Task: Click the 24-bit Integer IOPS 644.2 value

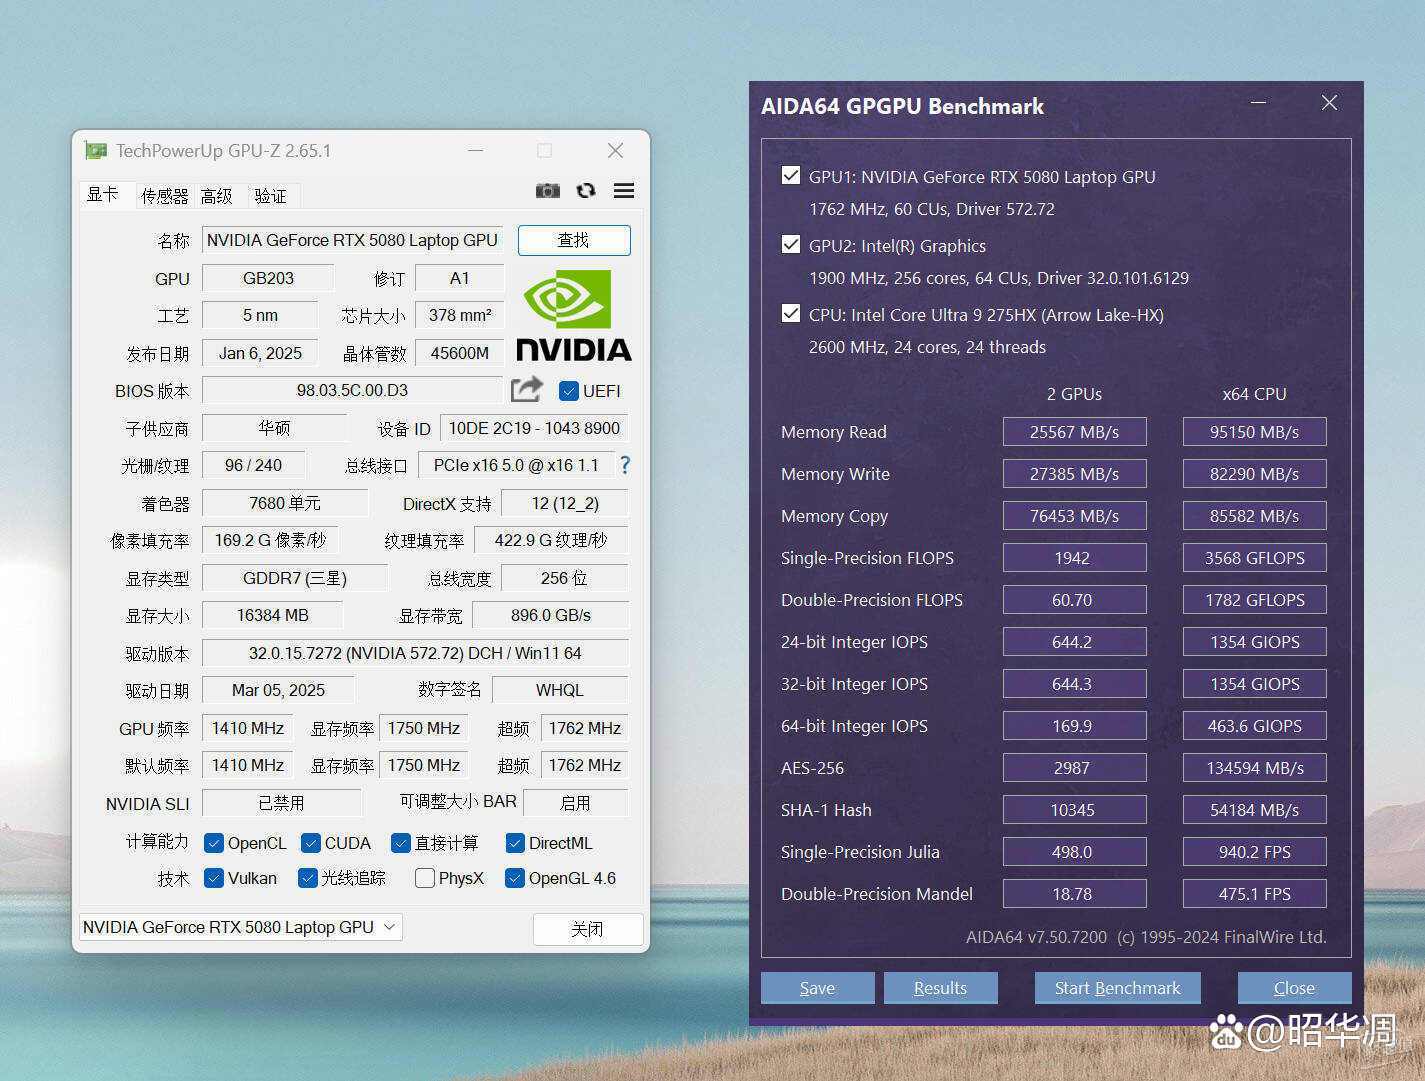Action: pyautogui.click(x=1074, y=642)
